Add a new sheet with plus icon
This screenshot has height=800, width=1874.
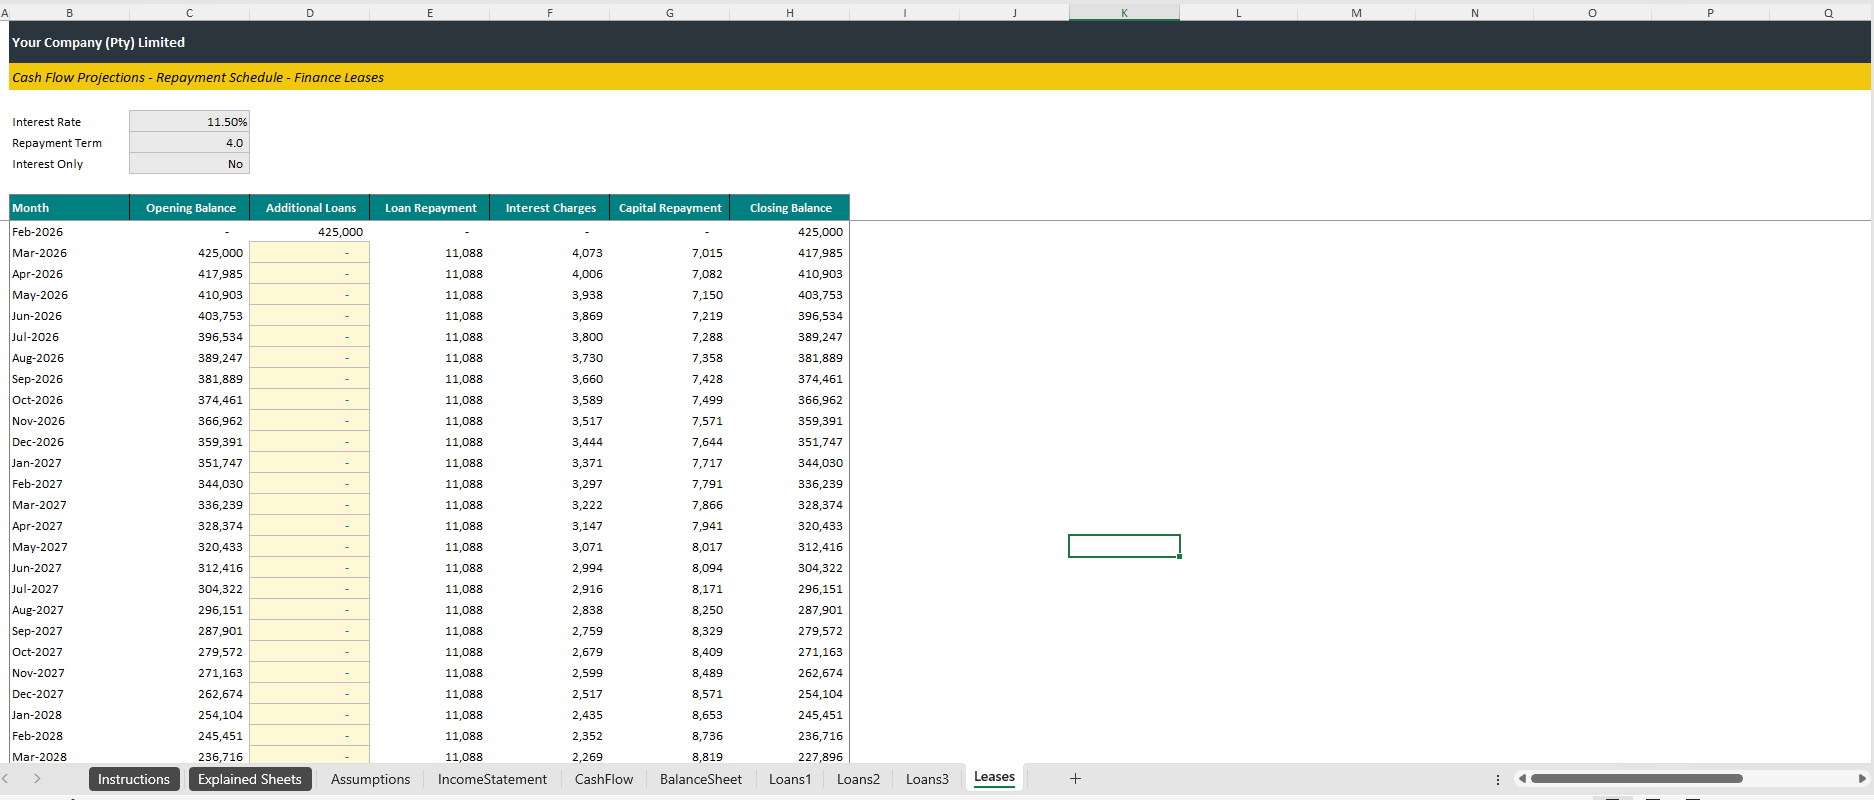click(x=1075, y=779)
